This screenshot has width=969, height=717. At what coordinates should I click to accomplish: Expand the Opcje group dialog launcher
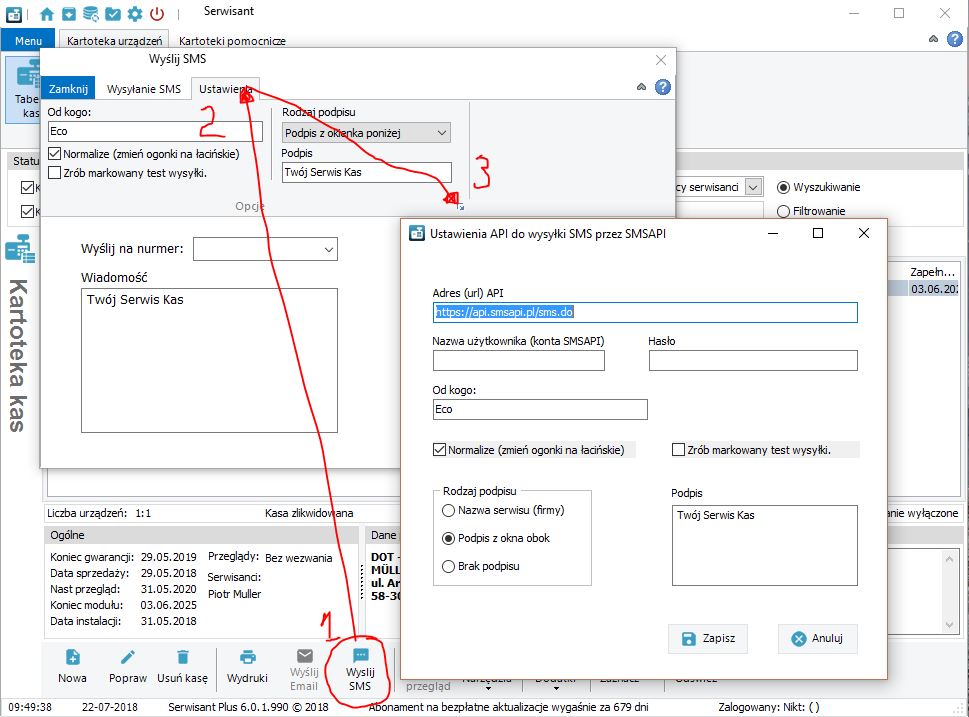pos(460,206)
